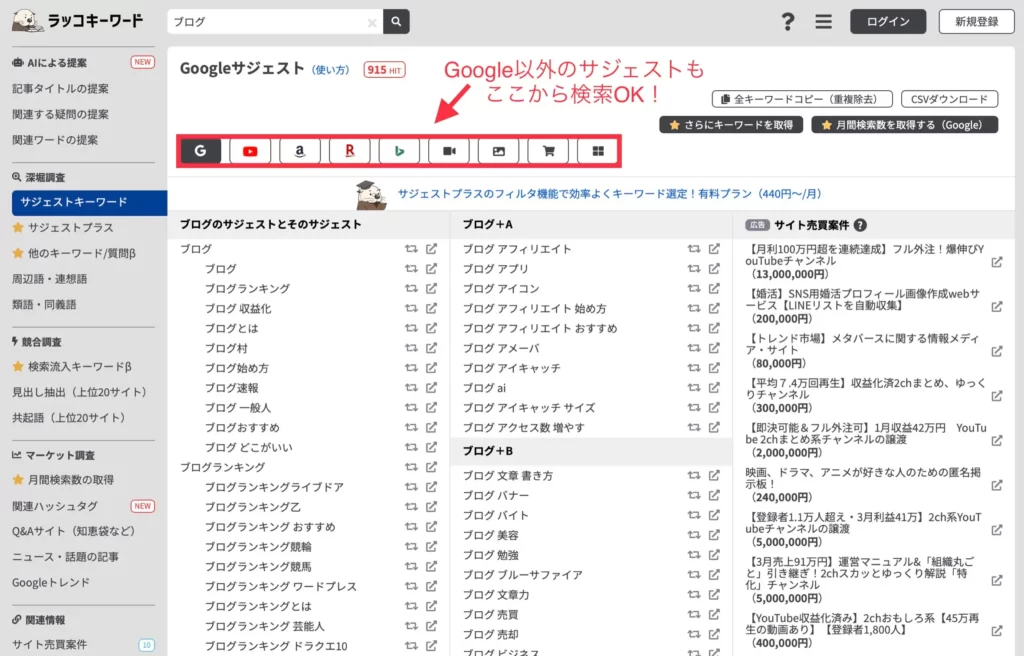Select the shopping cart suggest source
This screenshot has height=656, width=1024.
click(x=549, y=151)
